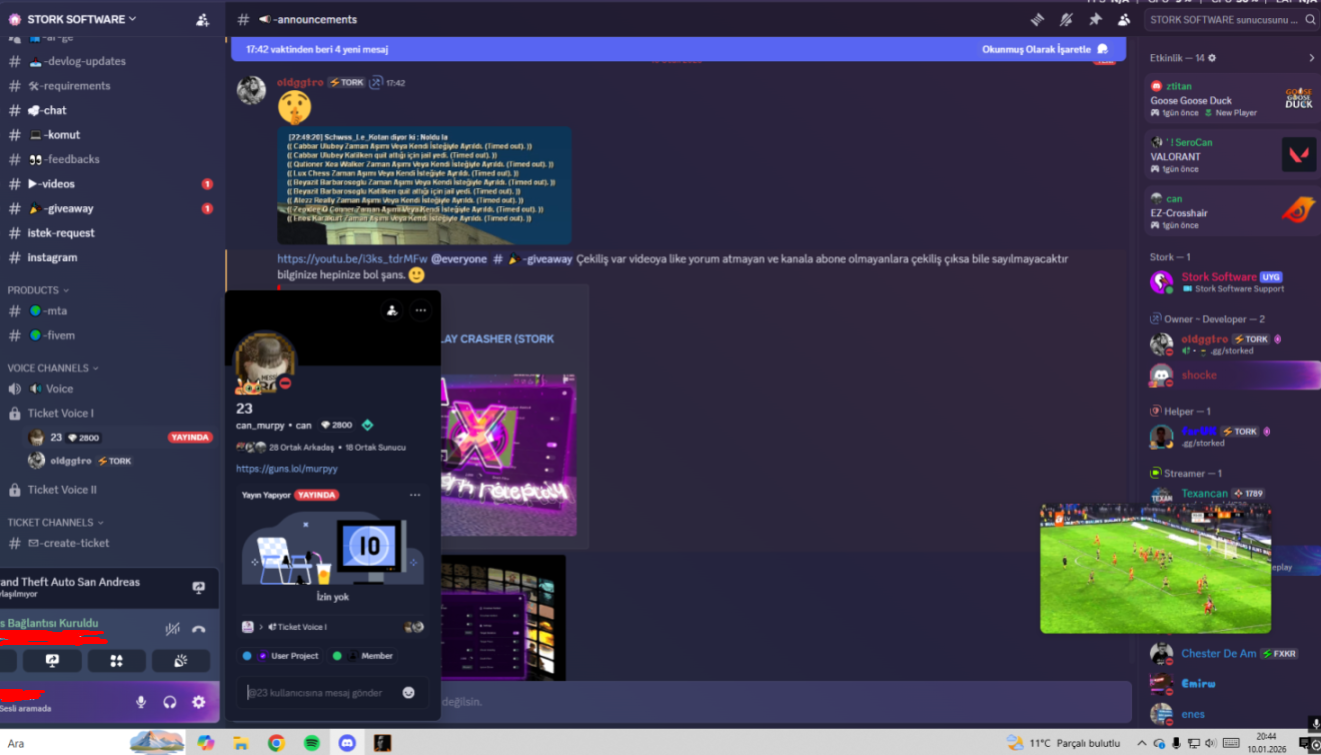Click Okunmuş Olarak İşaretle button
The width and height of the screenshot is (1321, 755).
1045,49
